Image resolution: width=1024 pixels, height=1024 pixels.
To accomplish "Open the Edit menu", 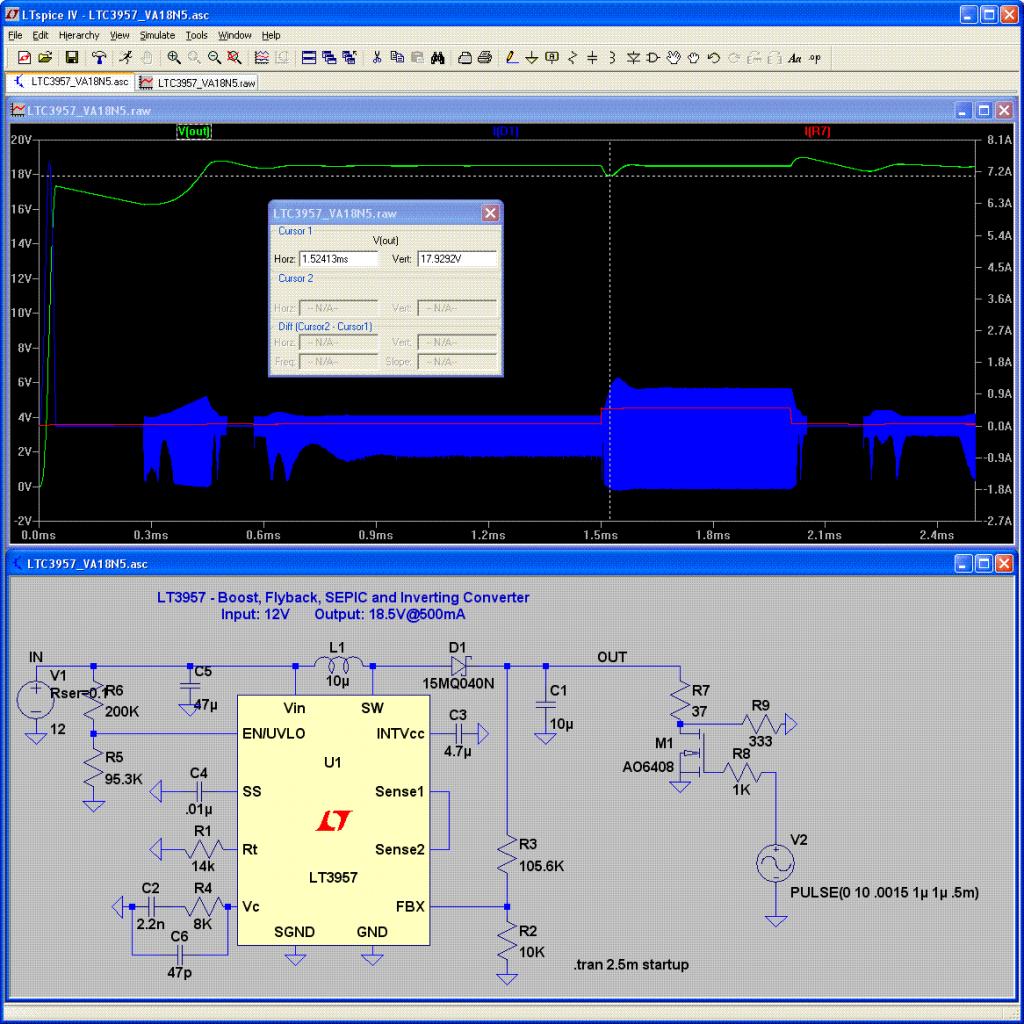I will [40, 35].
